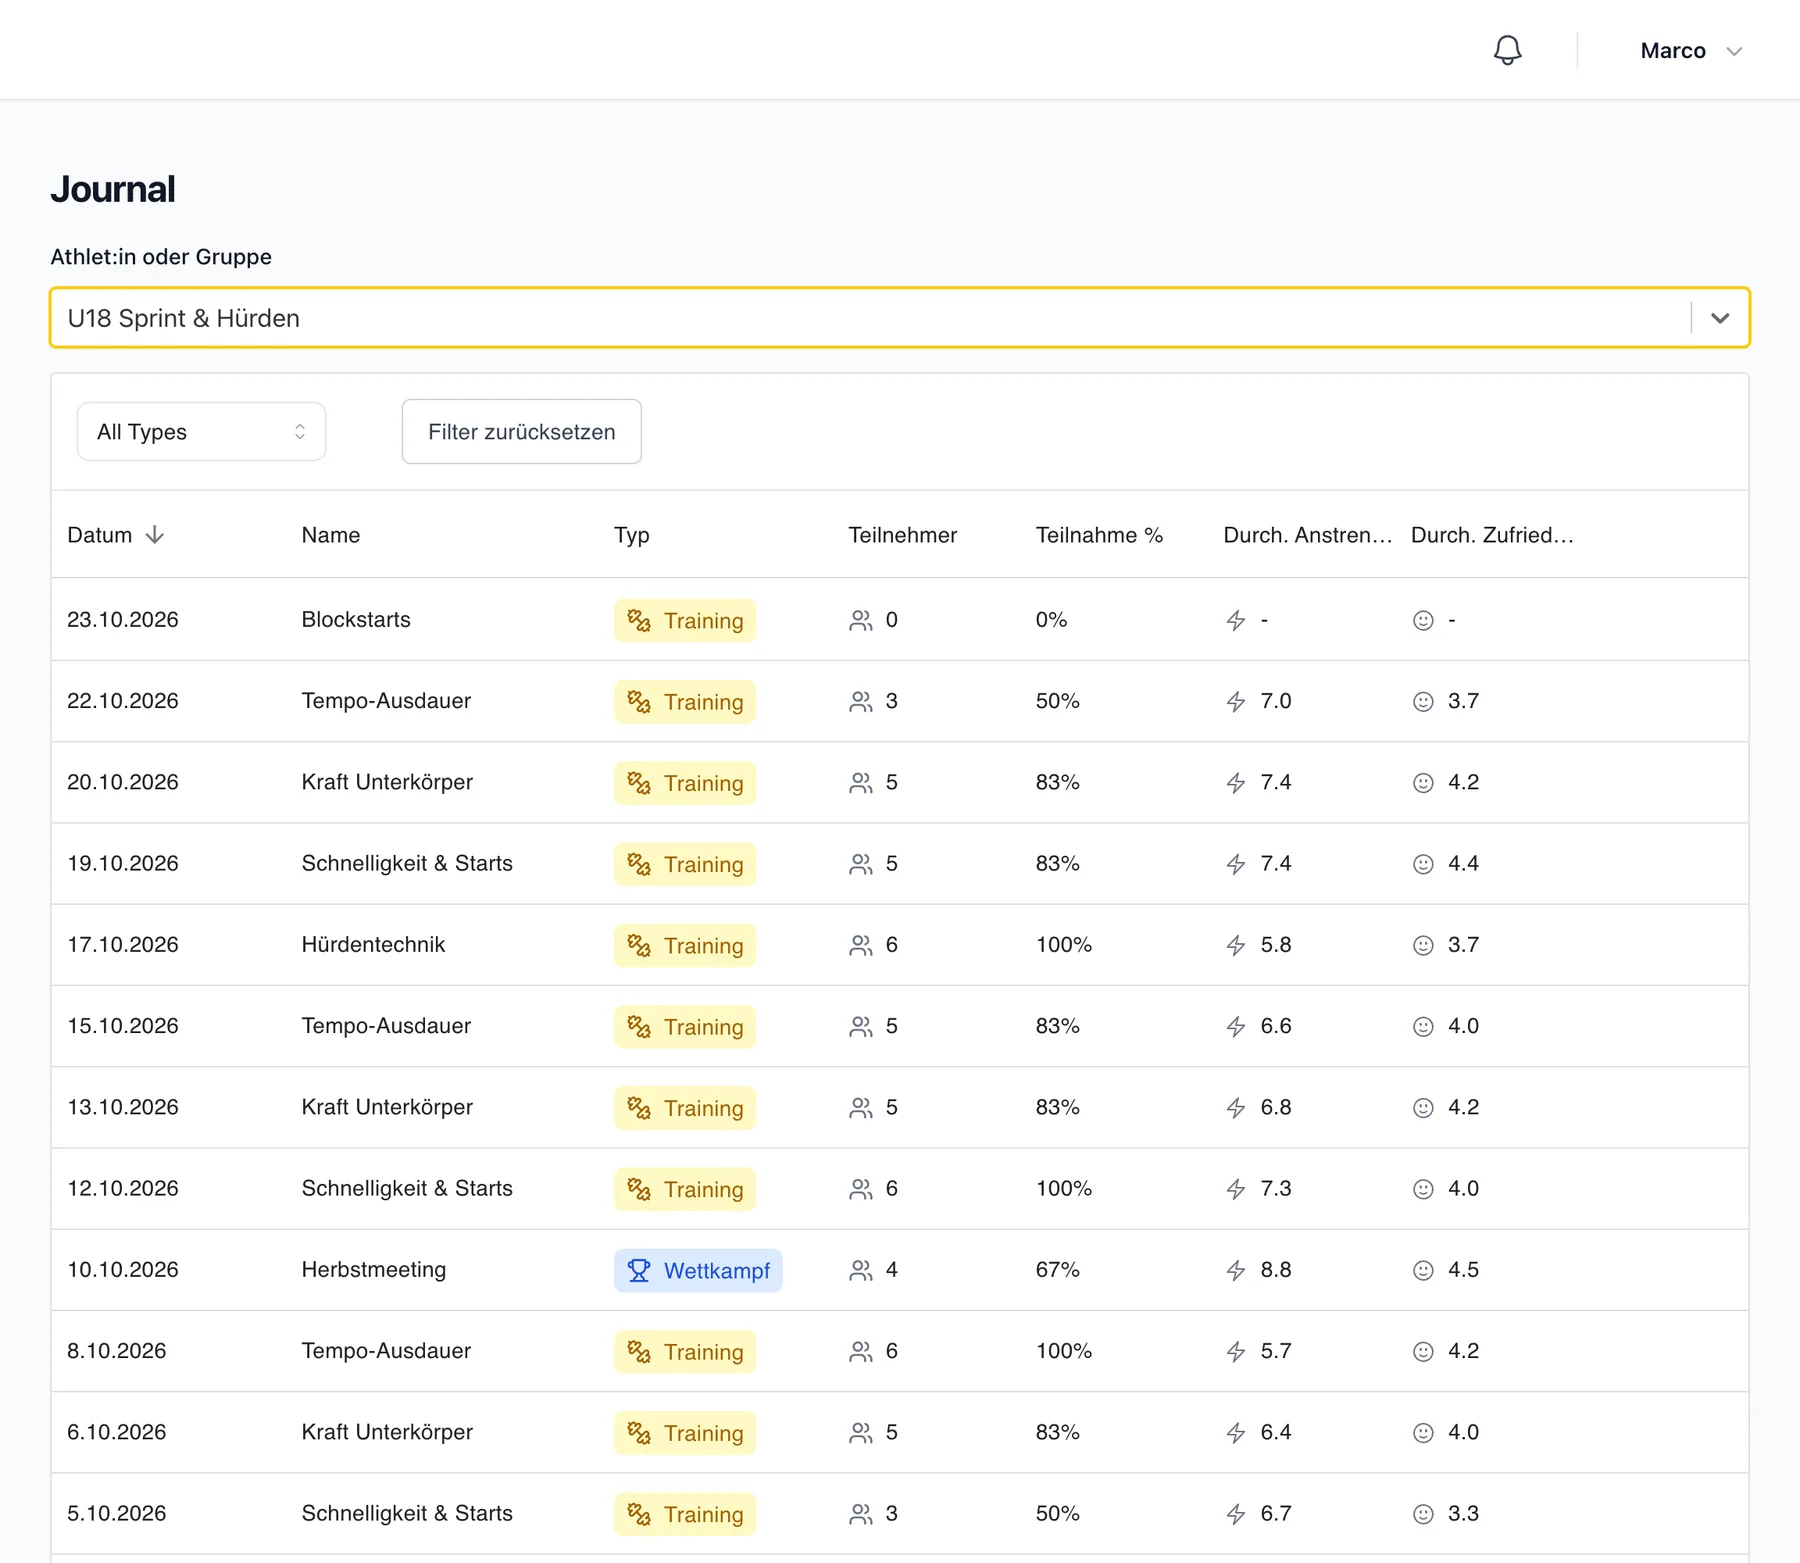Open the All Types filter dropdown
This screenshot has height=1563, width=1800.
pyautogui.click(x=201, y=432)
